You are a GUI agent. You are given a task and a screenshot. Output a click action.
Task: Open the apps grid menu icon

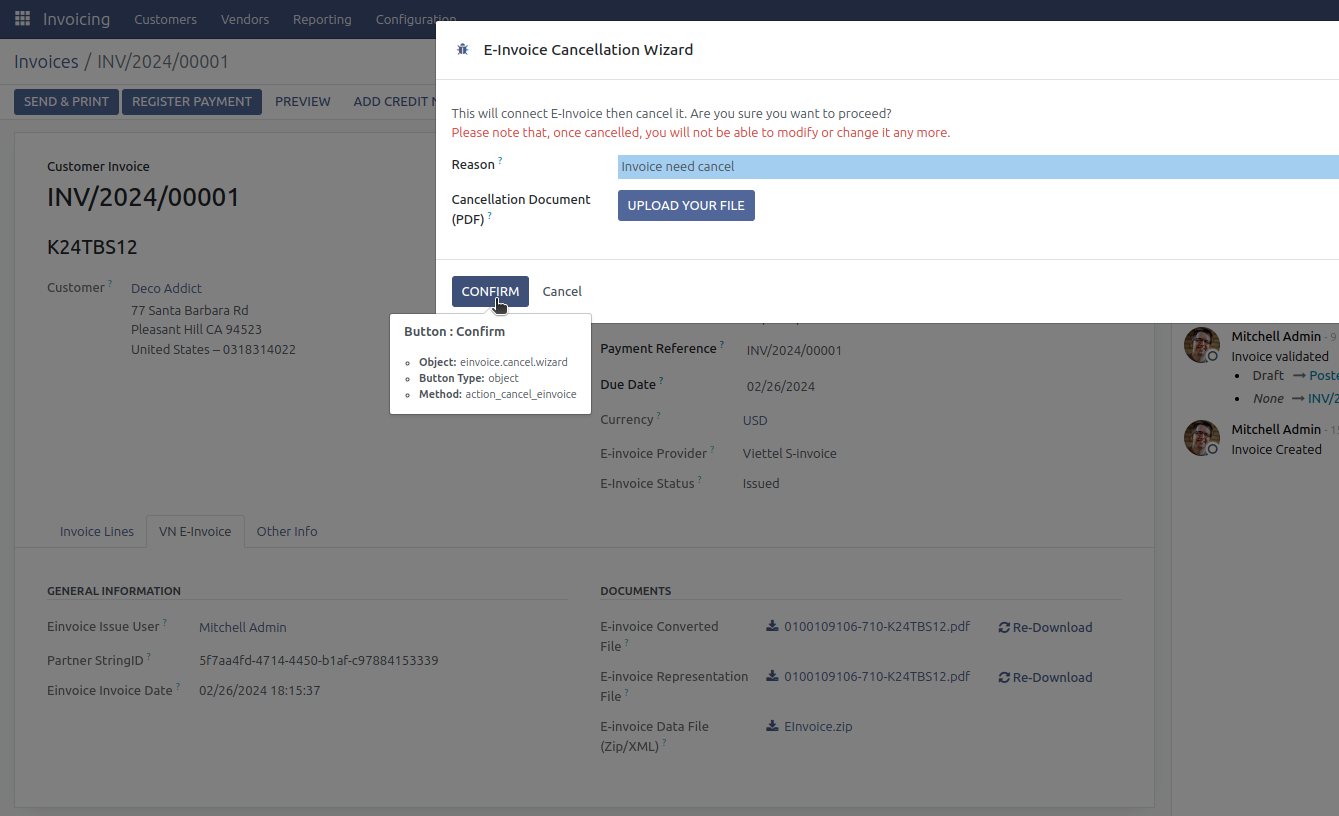22,19
